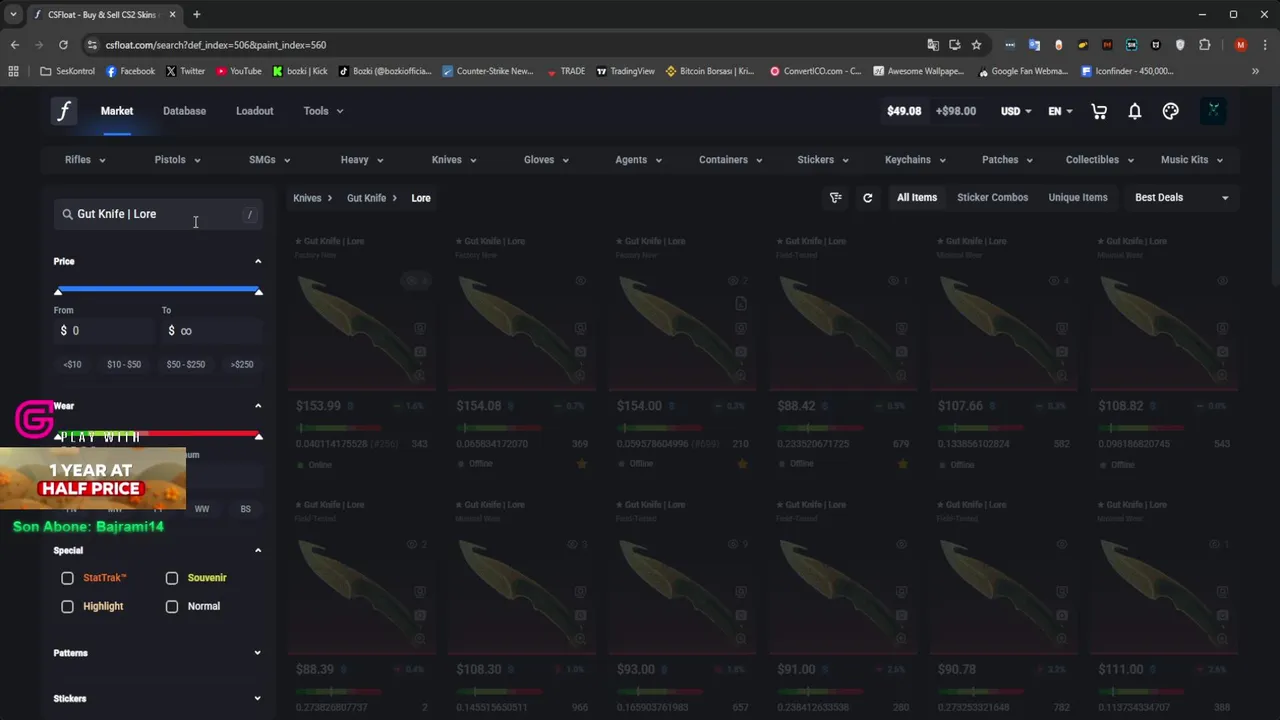
Task: Click the price slider right handle
Action: point(258,290)
